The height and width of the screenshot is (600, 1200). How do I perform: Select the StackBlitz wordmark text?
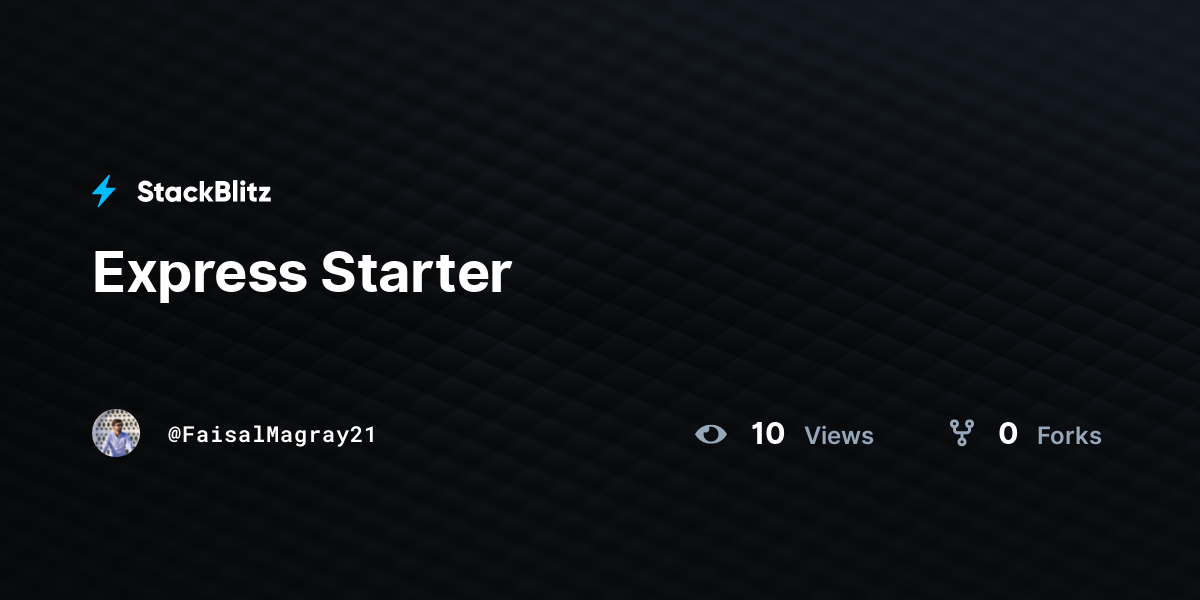click(204, 192)
